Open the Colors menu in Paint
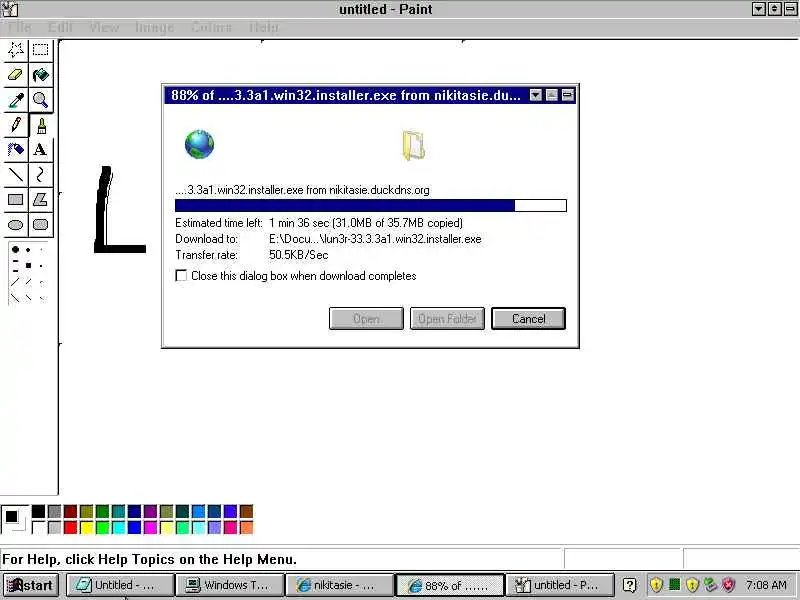Viewport: 800px width, 600px height. click(211, 27)
